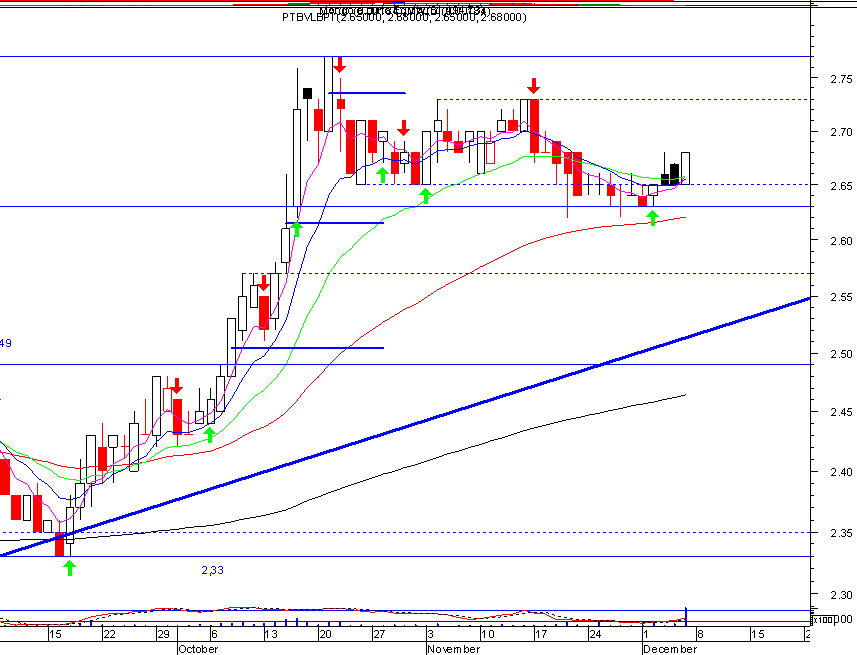Click the 2.75 price axis label
Image resolution: width=857 pixels, height=655 pixels.
[841, 79]
